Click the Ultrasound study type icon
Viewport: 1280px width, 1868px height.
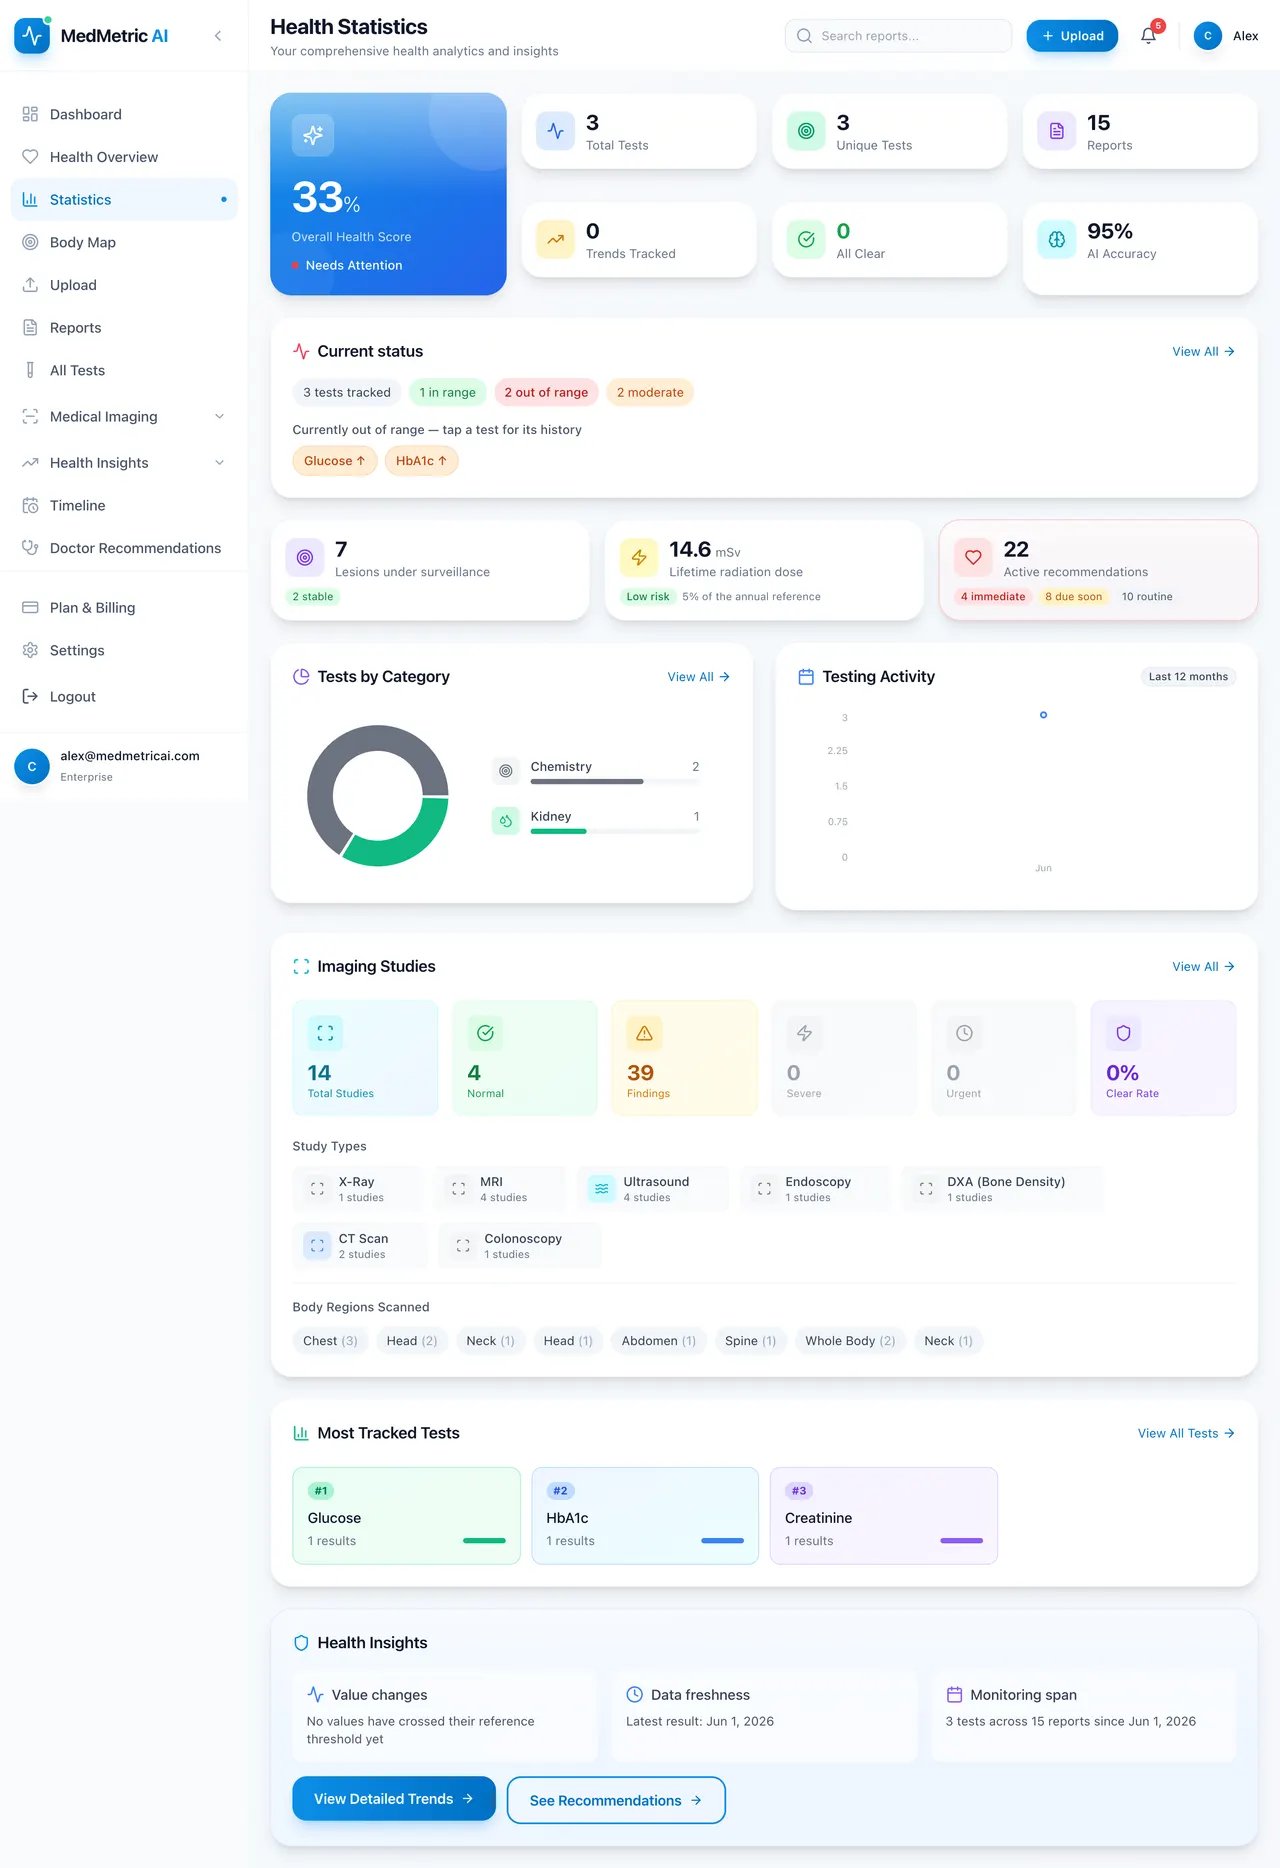point(602,1189)
